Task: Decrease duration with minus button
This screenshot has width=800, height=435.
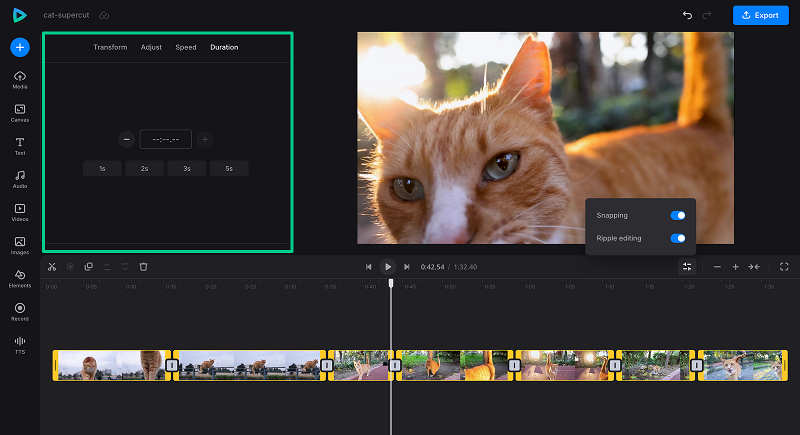Action: tap(127, 139)
